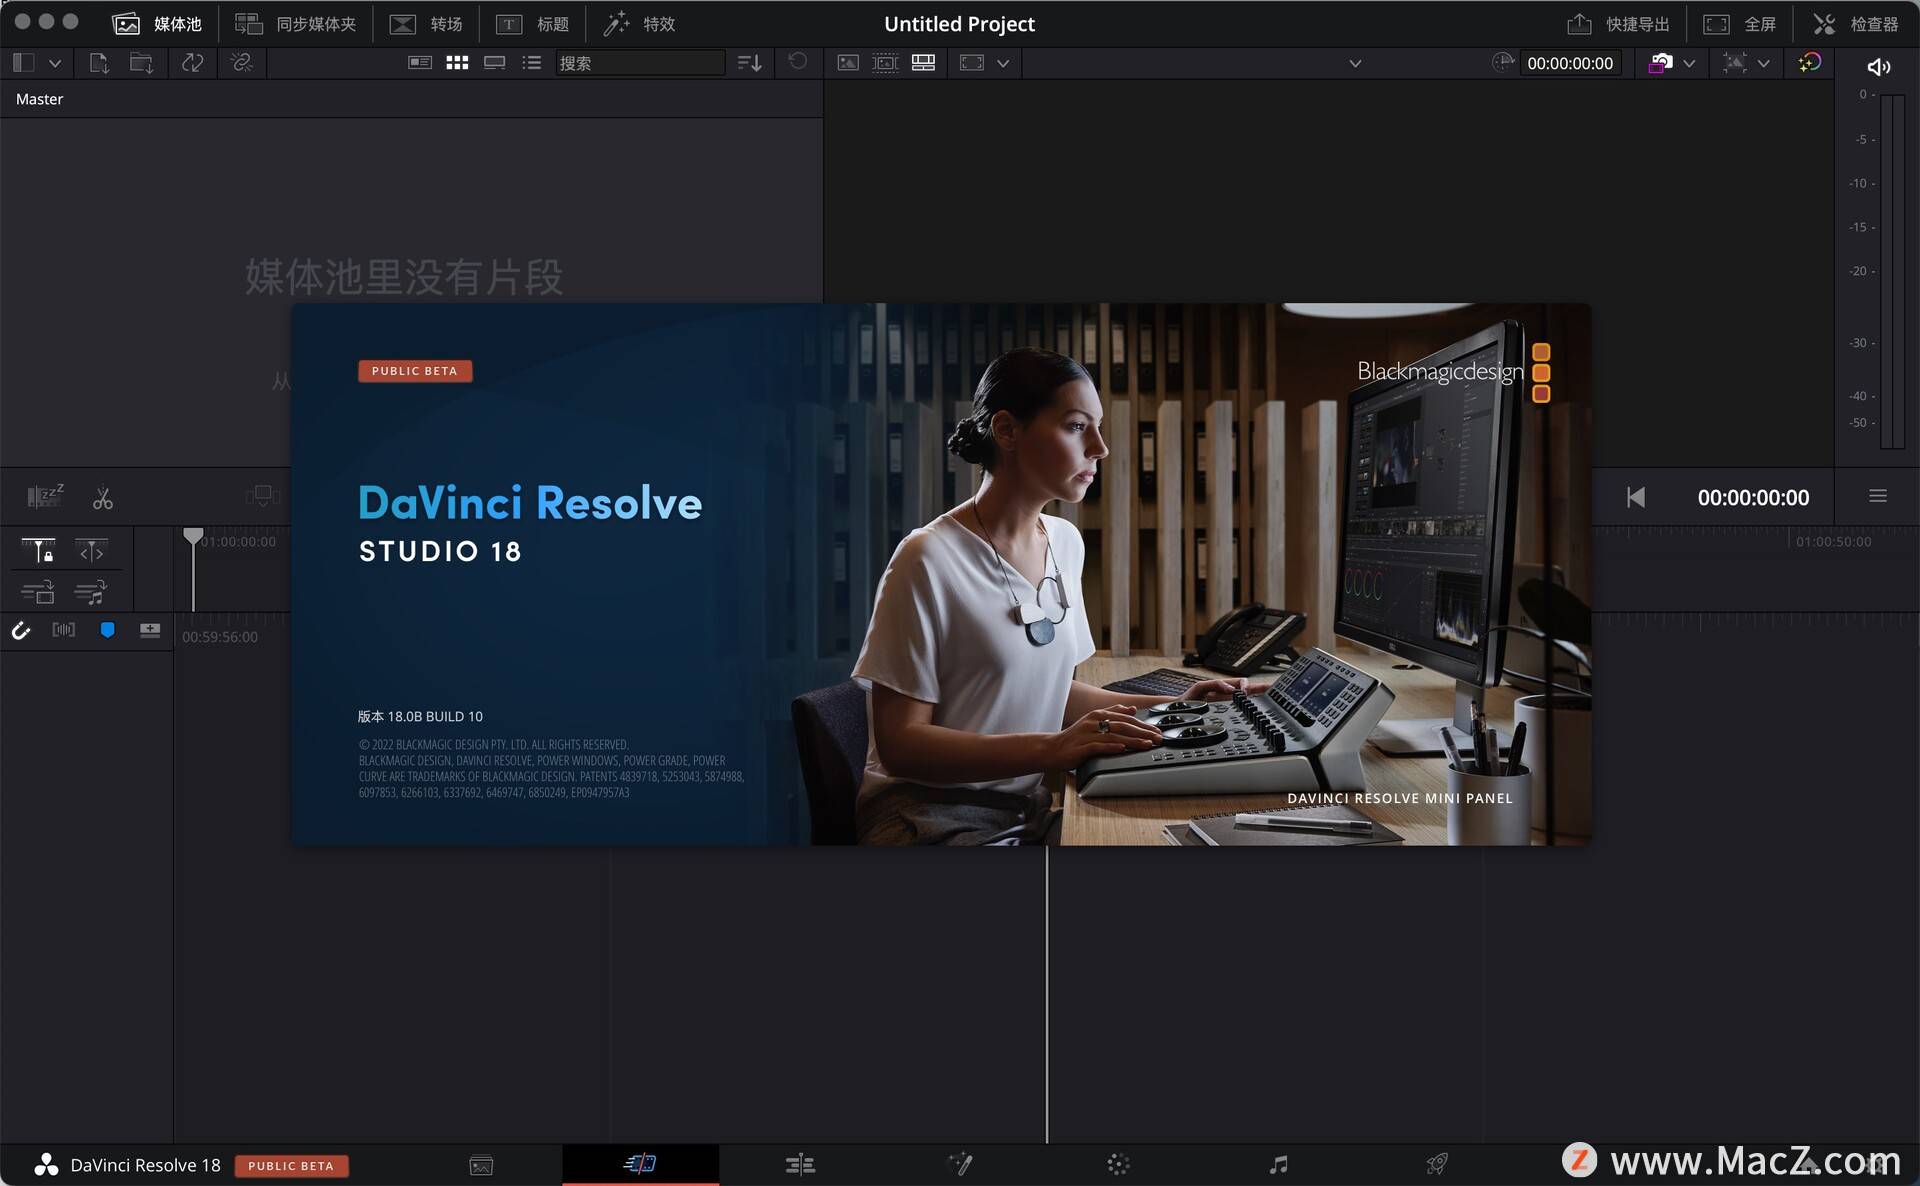Open the Media Pool (媒体池) panel
Screen dimensions: 1920x1186
(157, 23)
